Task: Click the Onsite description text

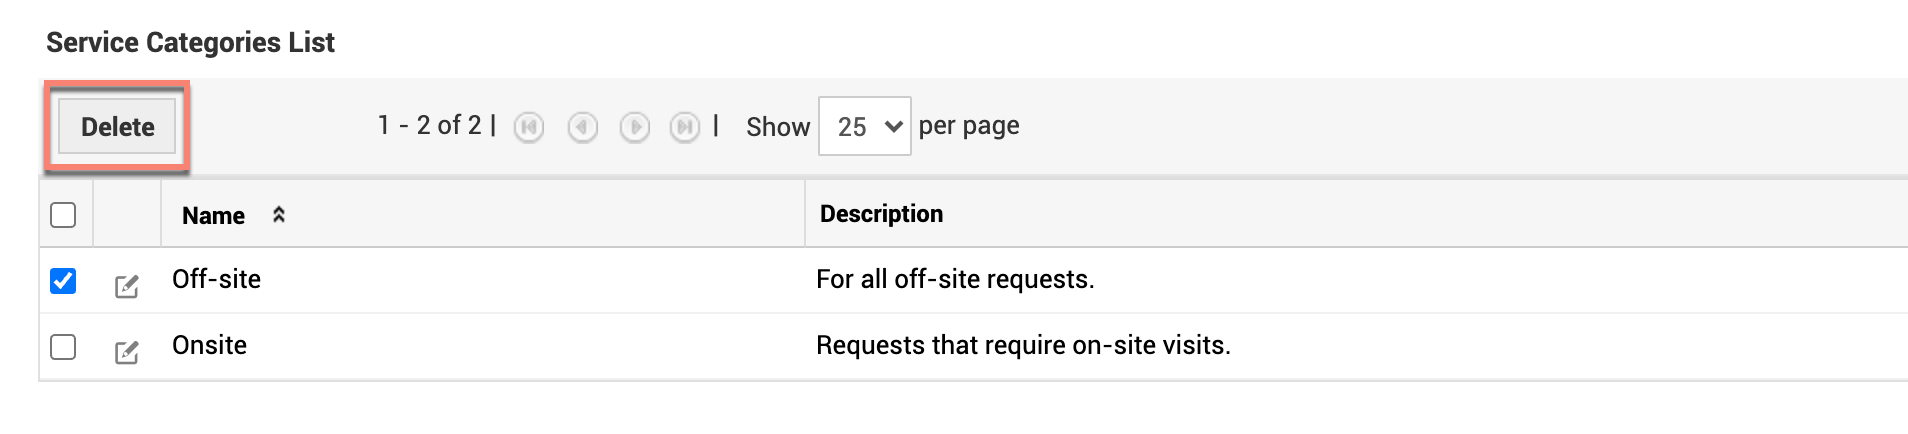Action: (x=1023, y=345)
